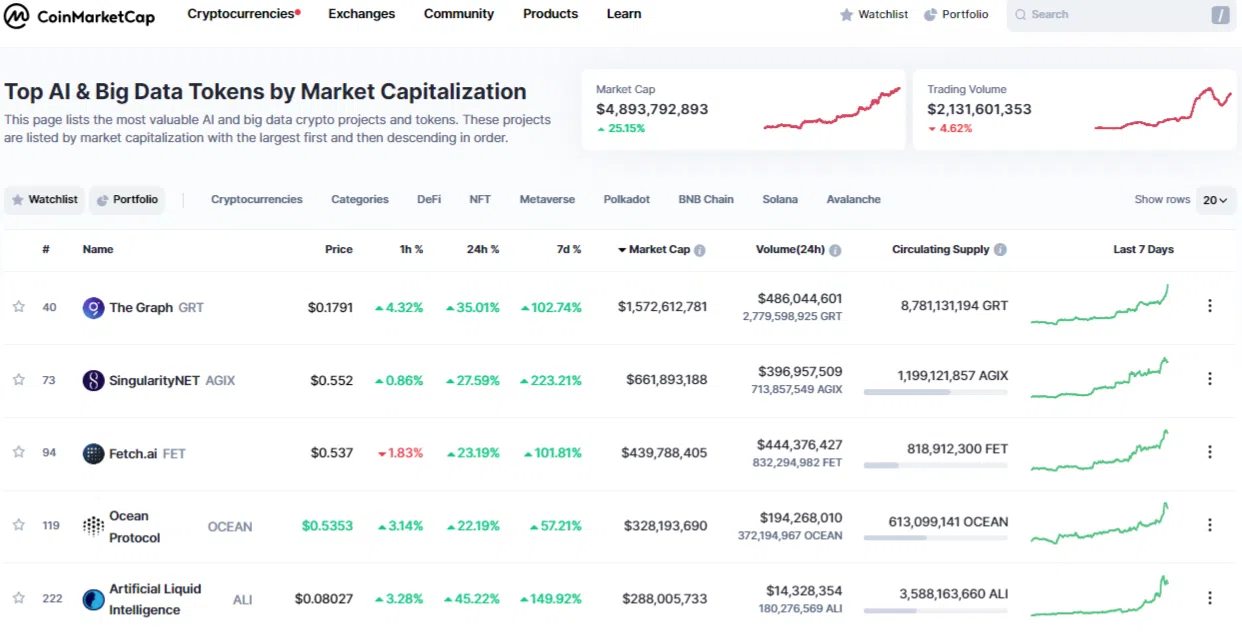Open the three-dot menu for The Graph
Image resolution: width=1242 pixels, height=634 pixels.
(x=1210, y=306)
